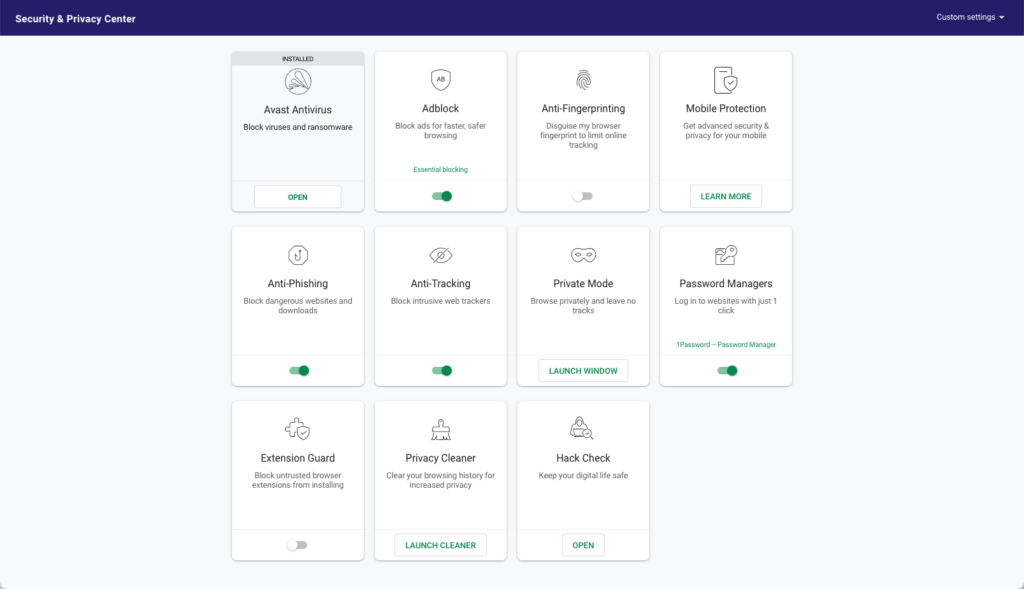Disable the Adblock toggle
Screen dimensions: 1024x589
tap(440, 196)
